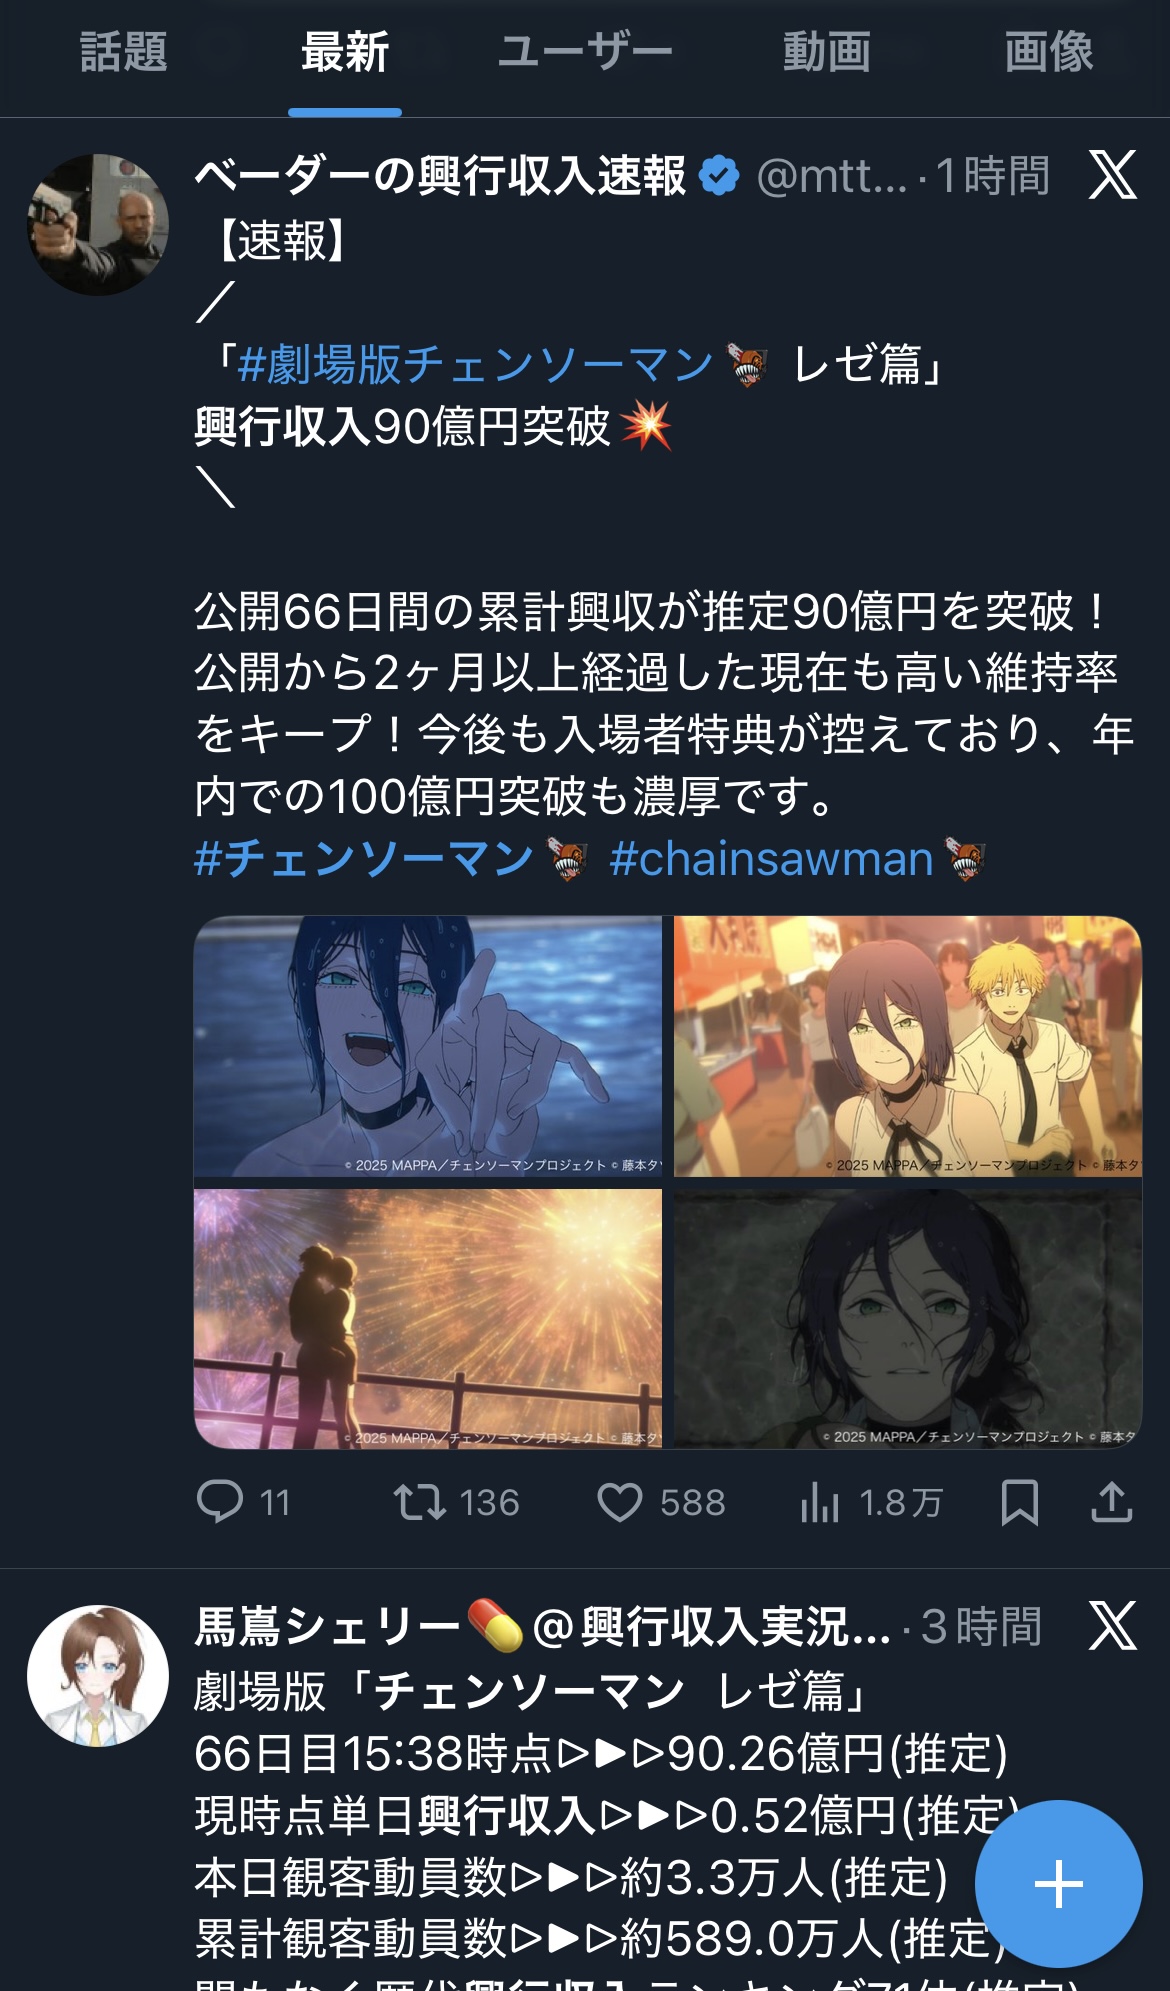View the fireworks kiss scene image

coord(428,1318)
